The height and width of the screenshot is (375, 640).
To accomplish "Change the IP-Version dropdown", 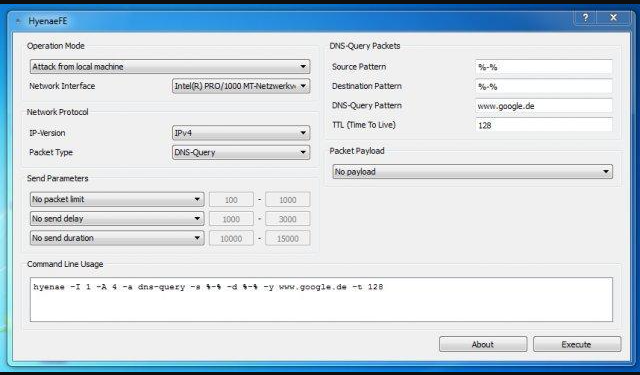I will pos(241,133).
